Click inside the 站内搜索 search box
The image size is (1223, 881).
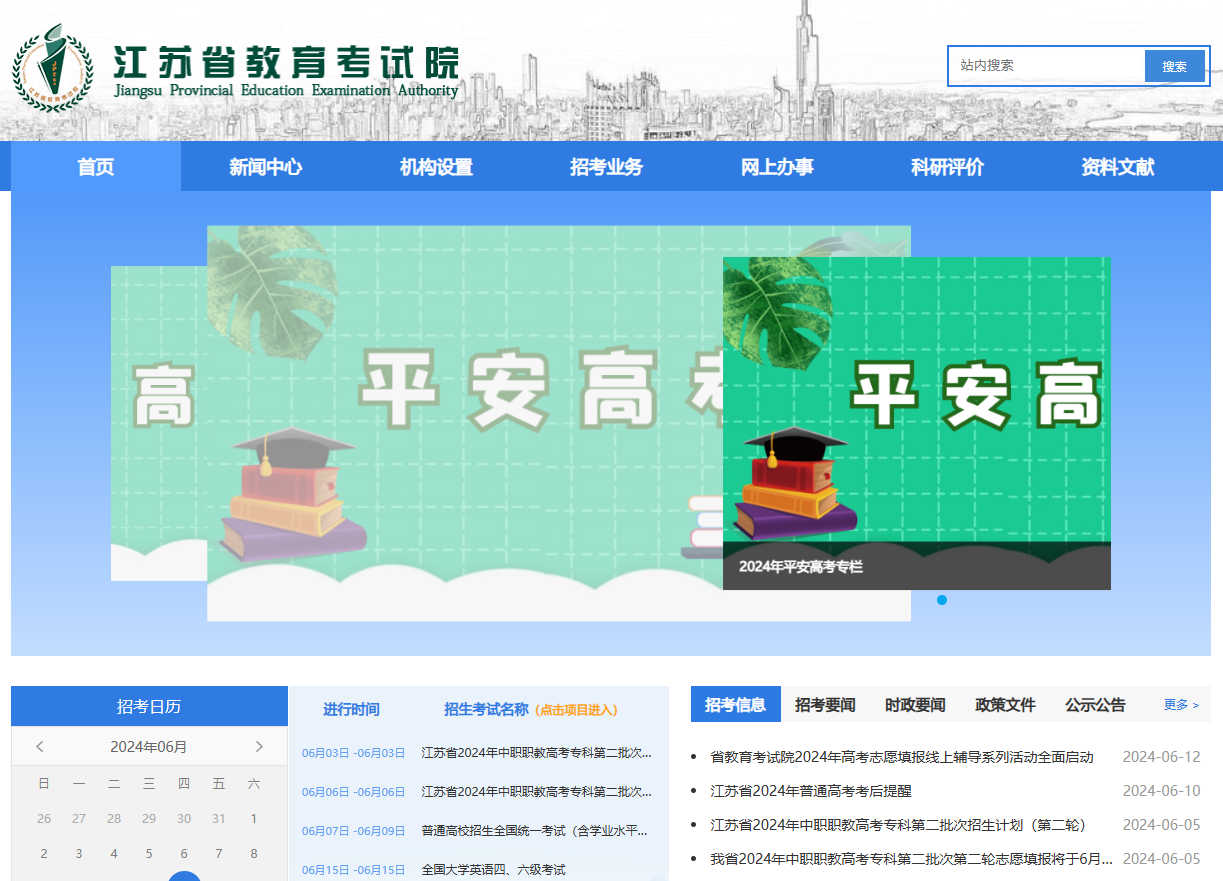[1040, 65]
